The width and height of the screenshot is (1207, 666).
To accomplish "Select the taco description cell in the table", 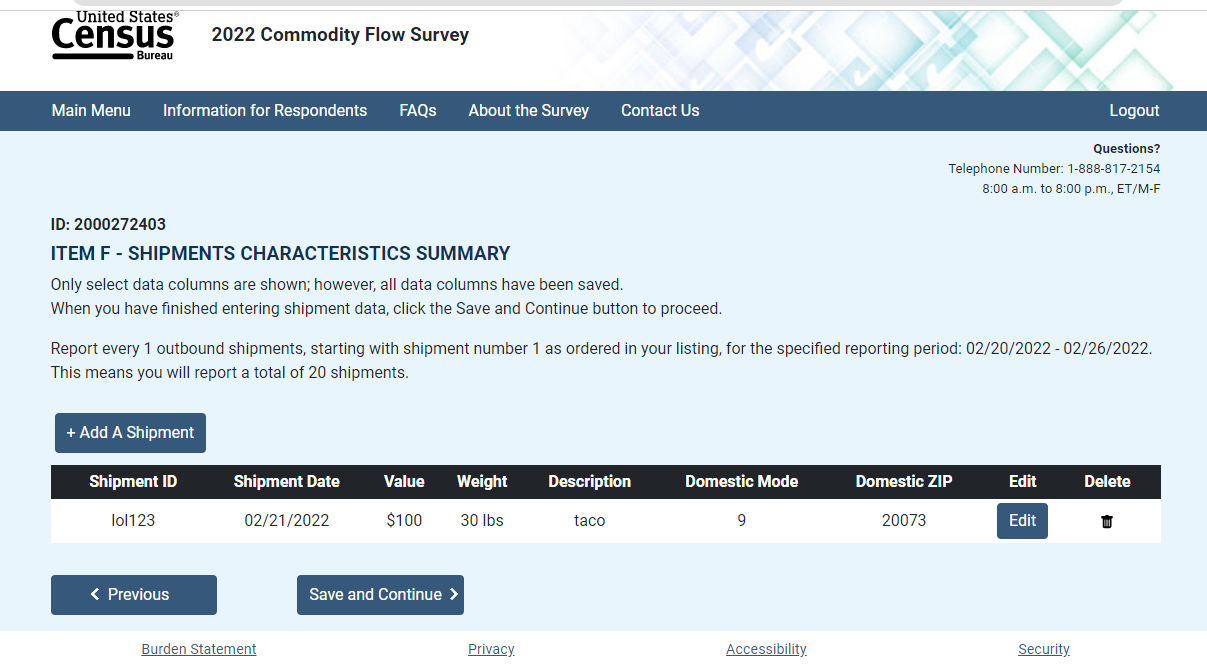I will point(589,520).
